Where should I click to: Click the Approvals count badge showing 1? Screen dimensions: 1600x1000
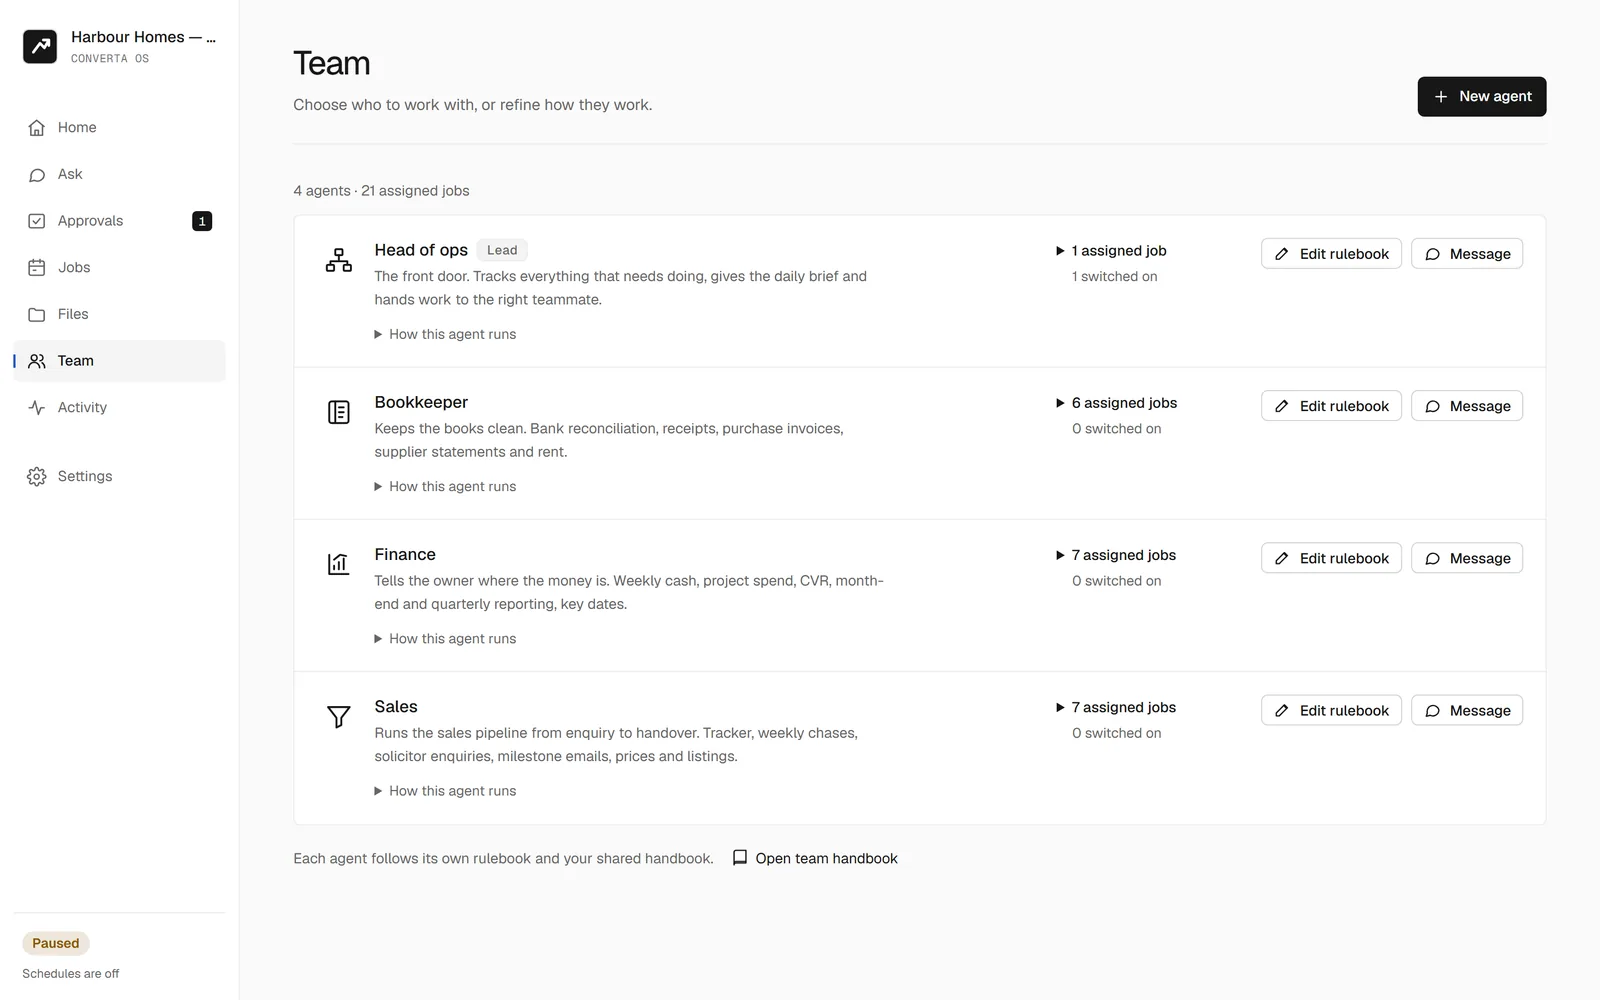tap(202, 221)
